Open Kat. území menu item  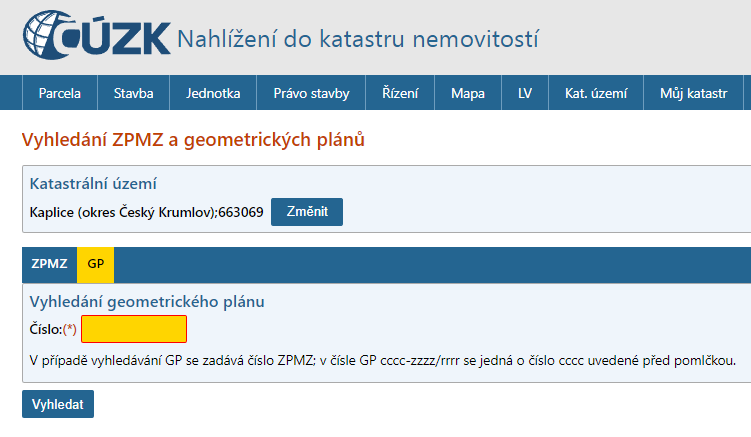pyautogui.click(x=596, y=94)
